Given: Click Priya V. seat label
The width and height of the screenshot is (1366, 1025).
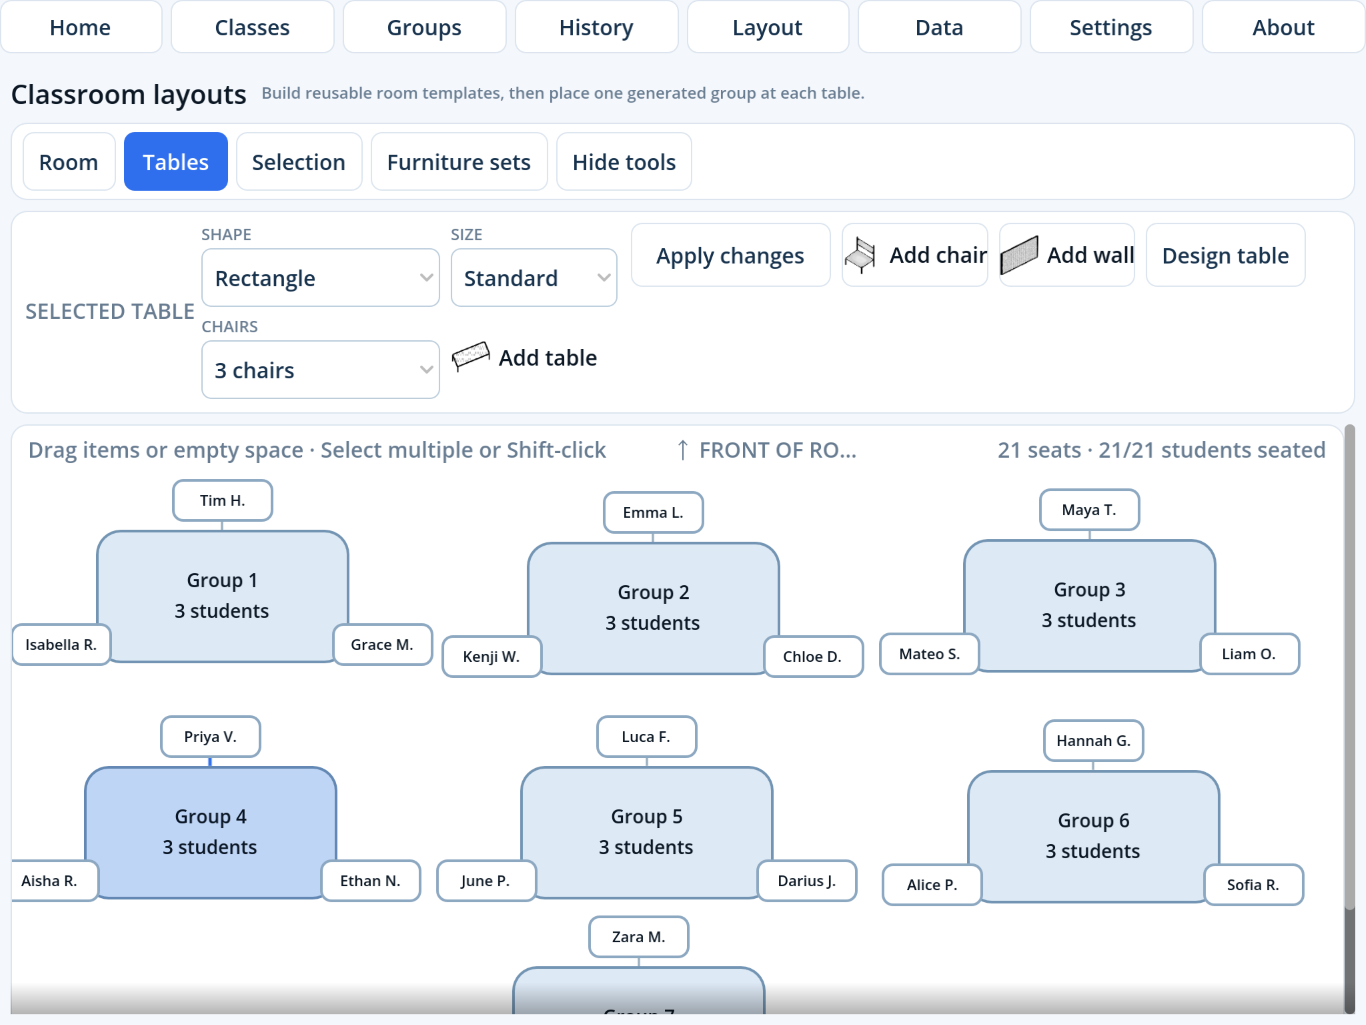Looking at the screenshot, I should click(210, 737).
